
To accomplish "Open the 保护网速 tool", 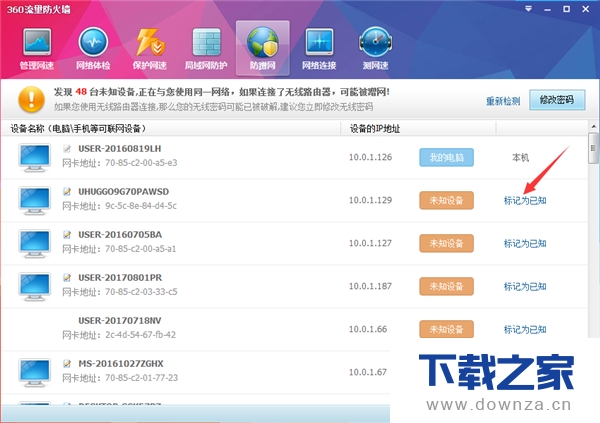I will [x=150, y=49].
